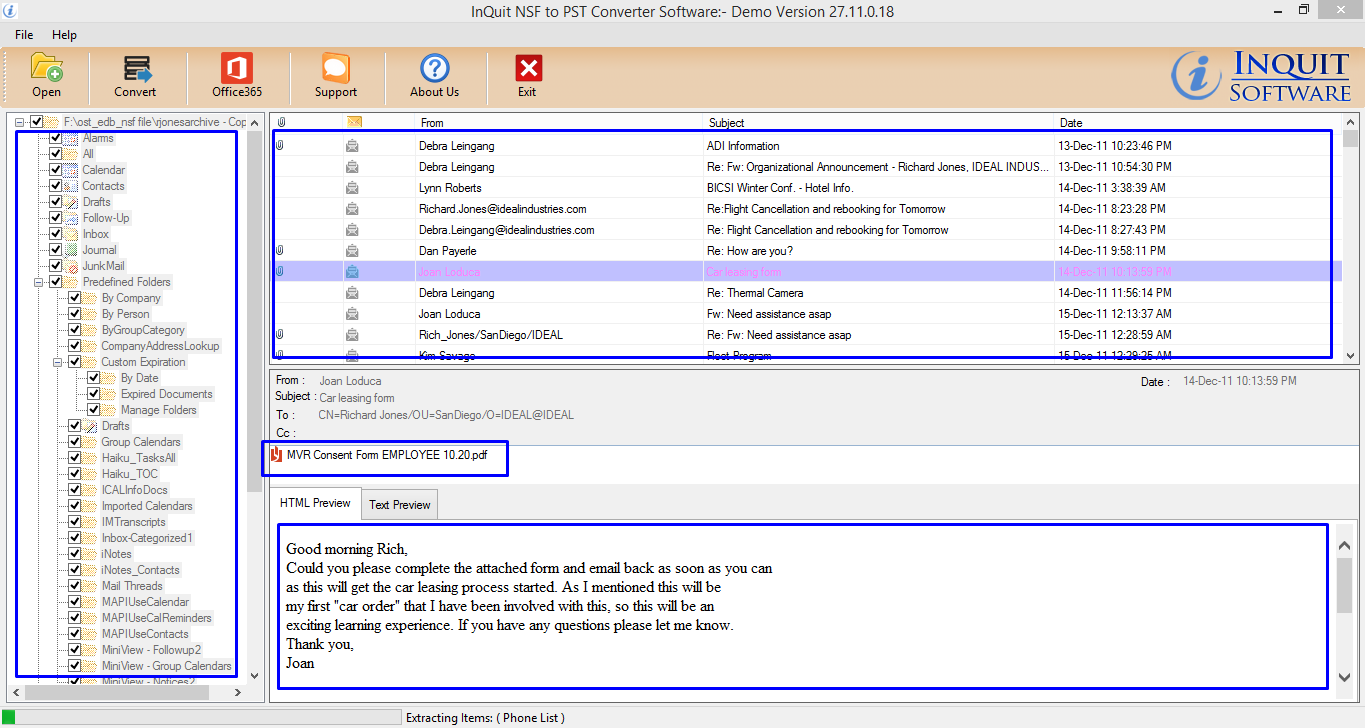Toggle the root archive file checkbox
This screenshot has height=728, width=1365.
[x=37, y=122]
